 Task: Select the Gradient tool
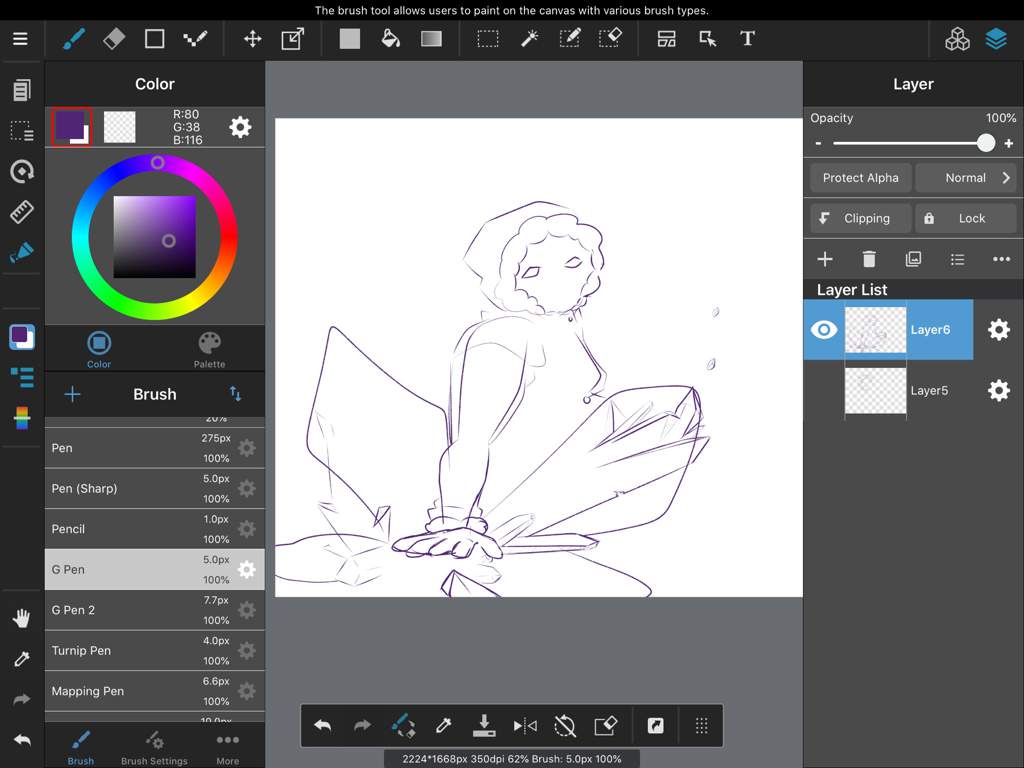[431, 39]
